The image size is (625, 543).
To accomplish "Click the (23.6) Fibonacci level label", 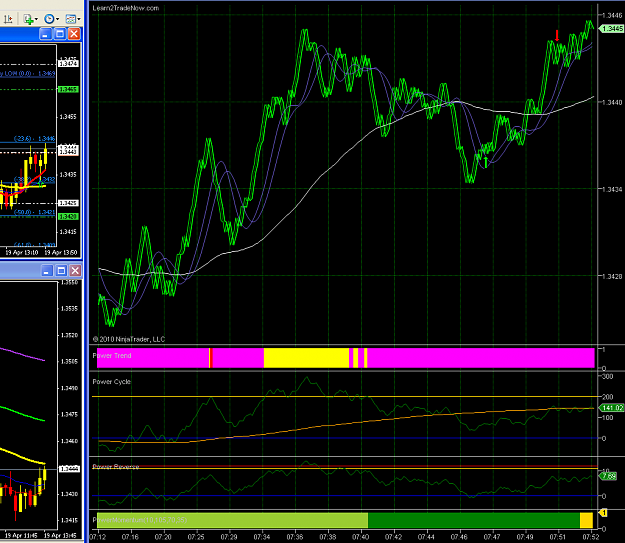I will pyautogui.click(x=34, y=138).
